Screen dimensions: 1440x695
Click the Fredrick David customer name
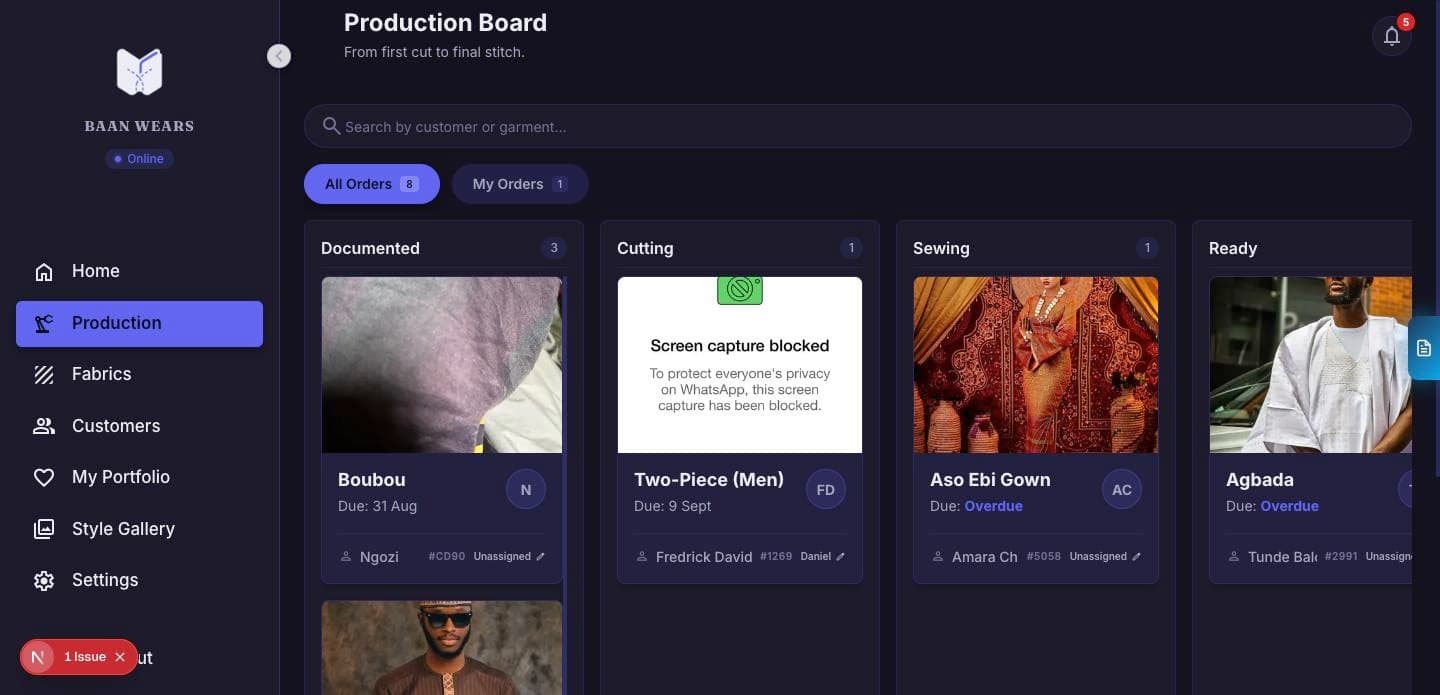tap(704, 557)
